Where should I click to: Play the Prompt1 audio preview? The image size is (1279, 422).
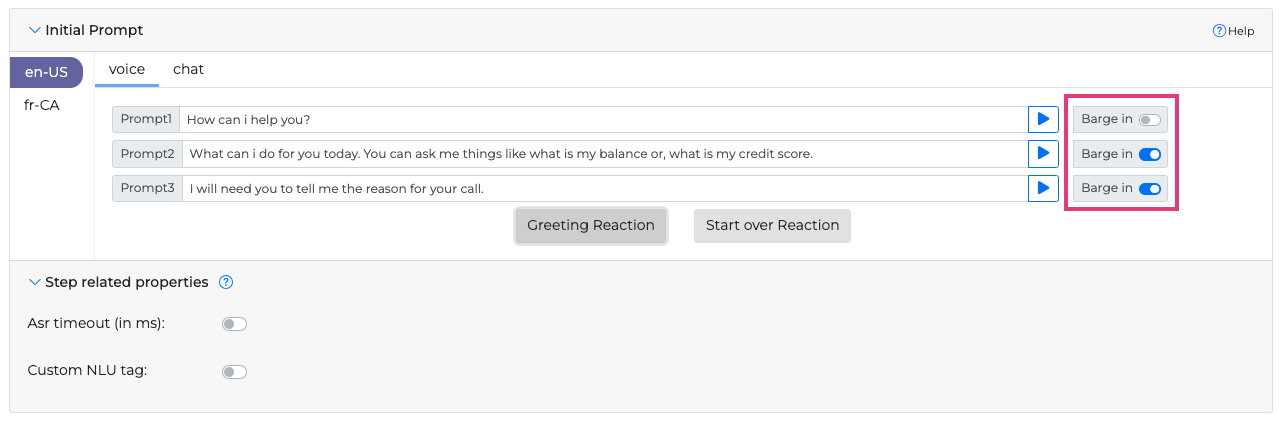pos(1043,119)
